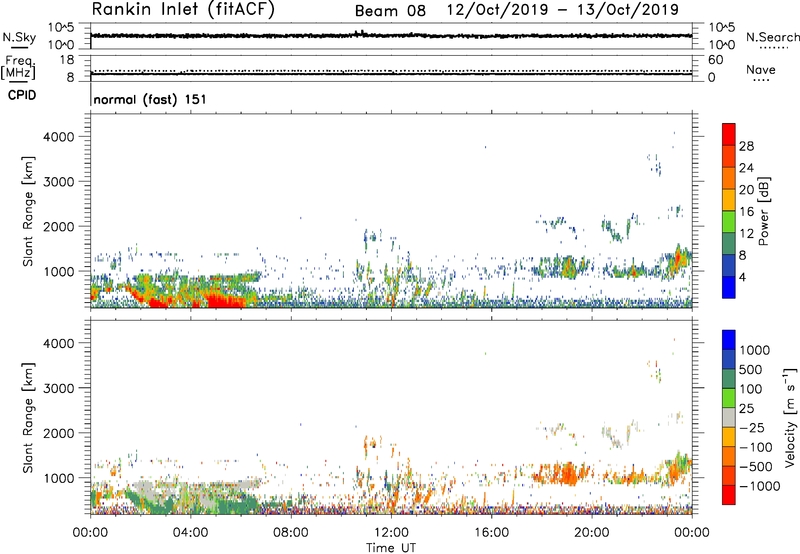Click the 4 label on Power color bar
This screenshot has height=554, width=800.
click(x=743, y=278)
